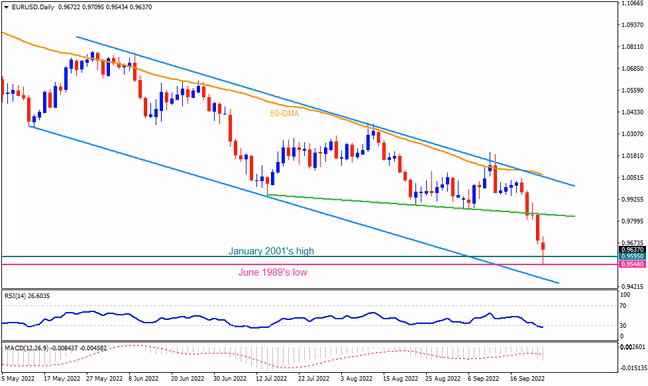Click the 50-DMA label on the chart
Image resolution: width=648 pixels, height=386 pixels.
coord(284,114)
